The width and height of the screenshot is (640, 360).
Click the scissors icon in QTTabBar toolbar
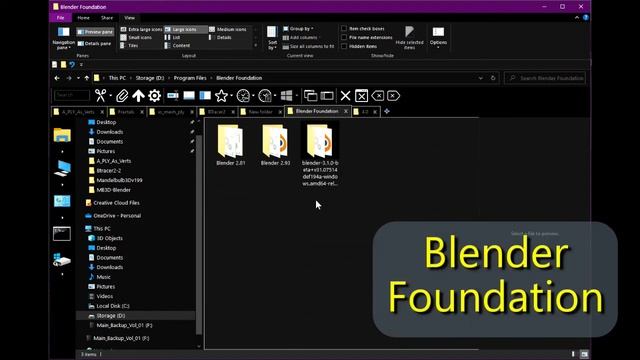coord(100,96)
